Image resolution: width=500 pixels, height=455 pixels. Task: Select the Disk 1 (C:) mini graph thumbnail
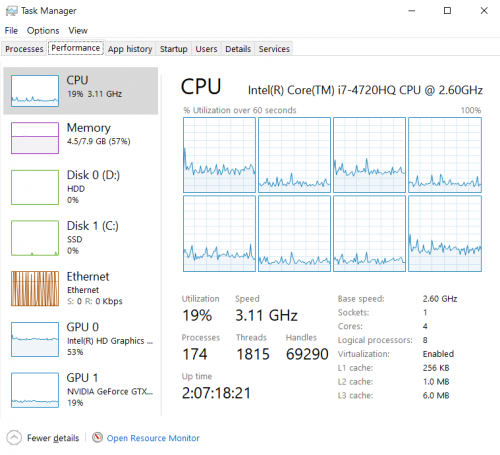[35, 238]
